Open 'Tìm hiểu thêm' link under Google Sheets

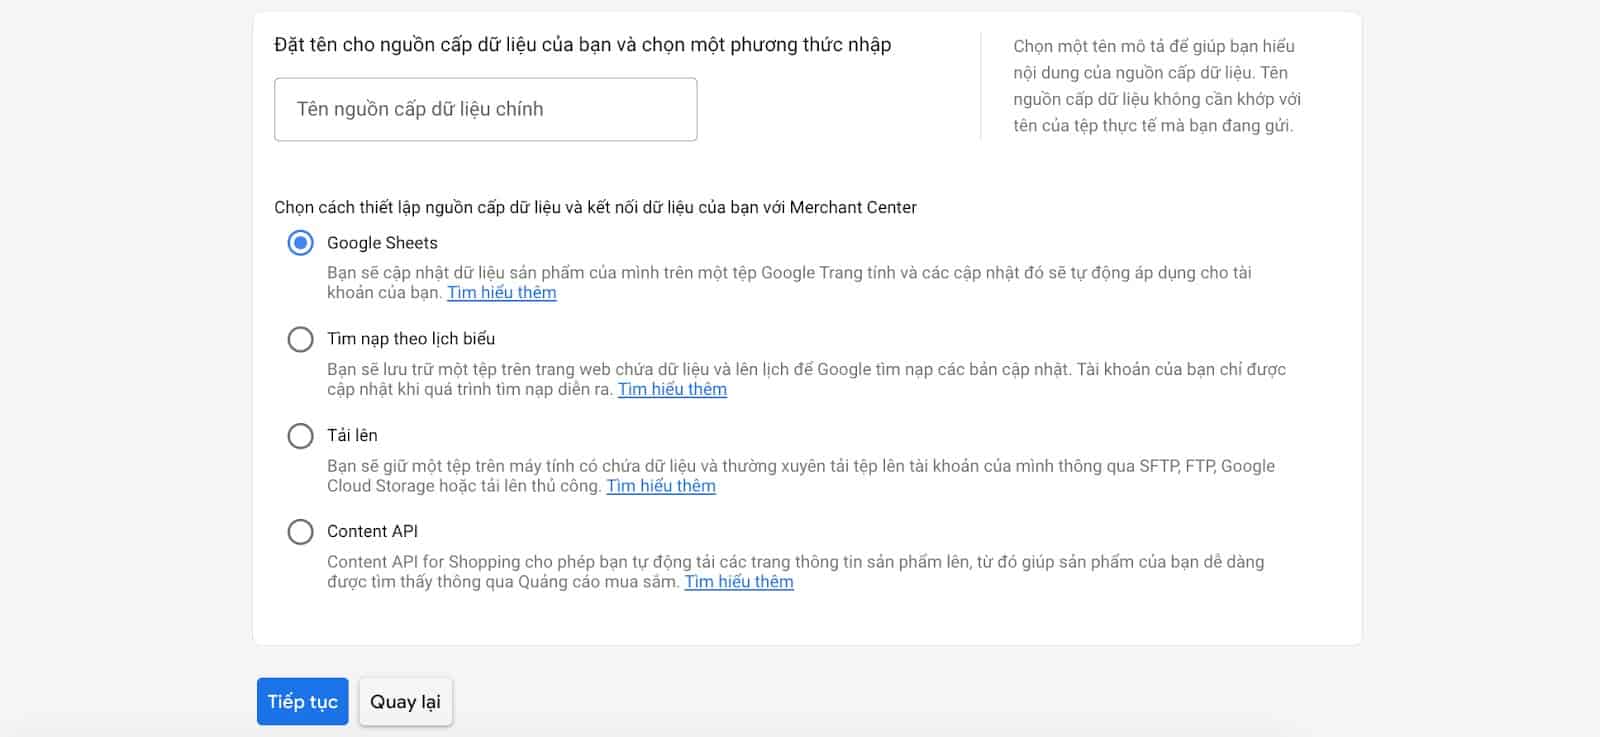[x=501, y=293]
